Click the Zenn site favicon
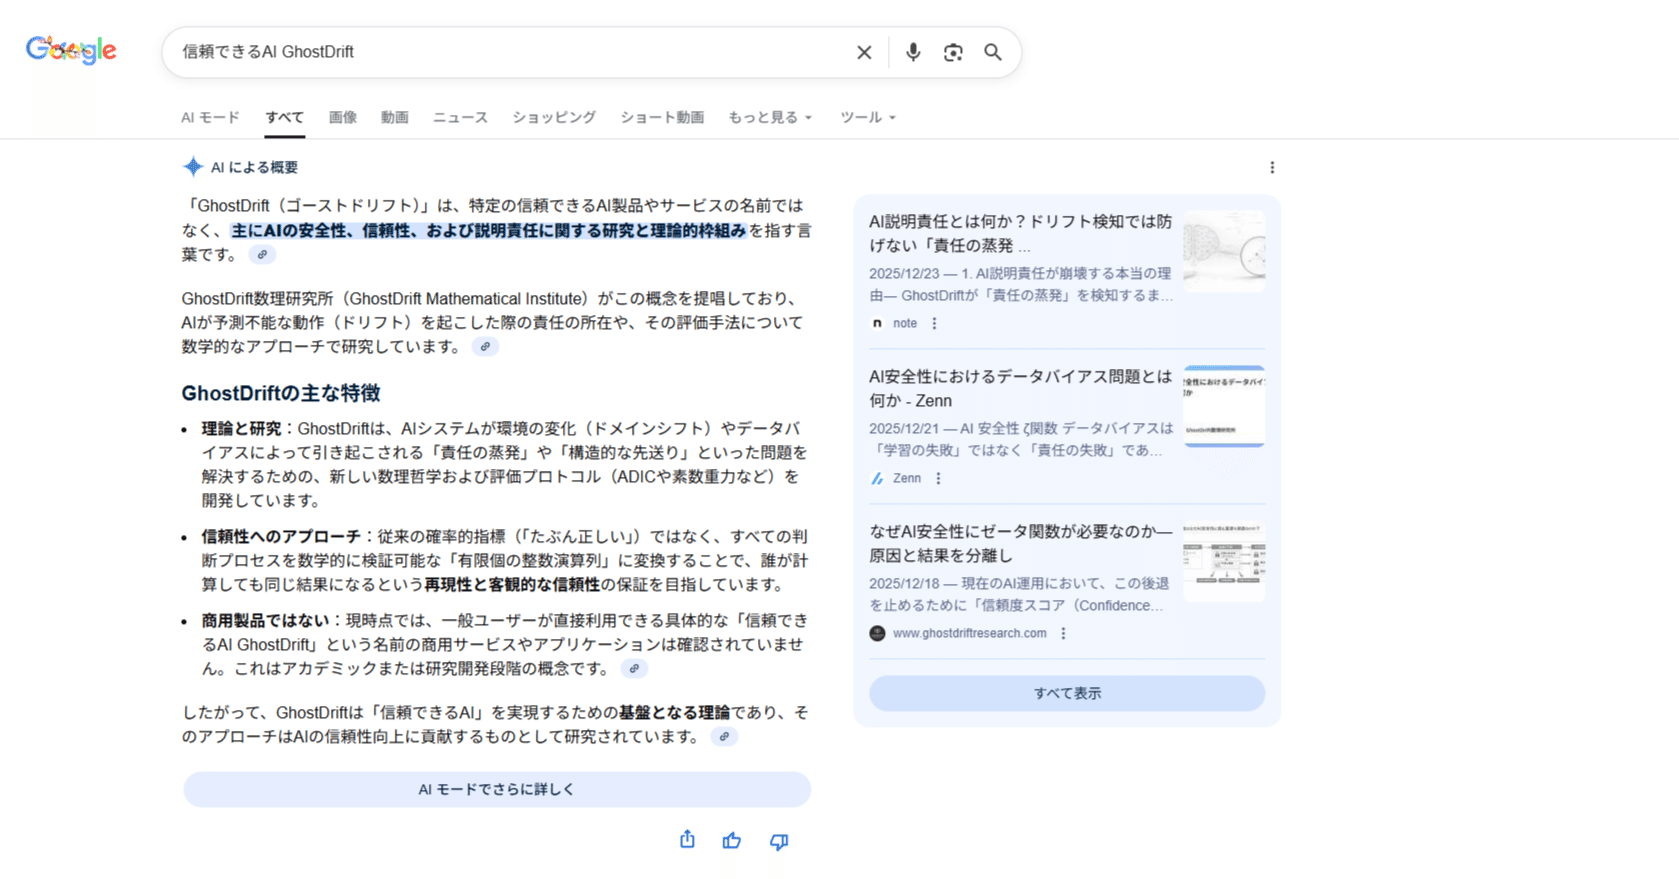This screenshot has height=879, width=1679. tap(877, 478)
